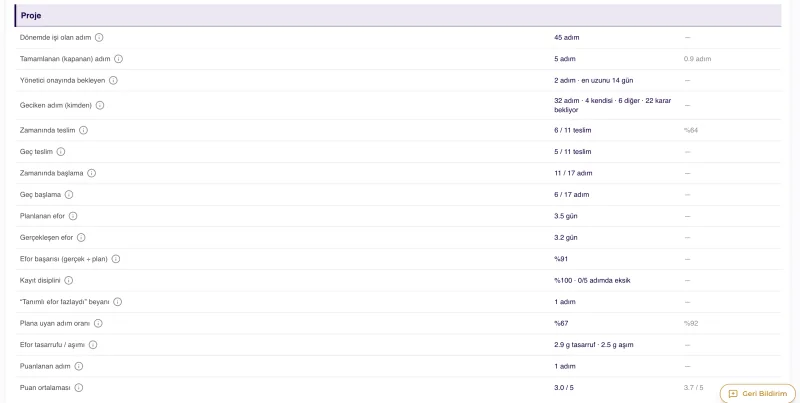This screenshot has height=403, width=800.
Task: Click the "5 / 11 teslim" value
Action: 572,152
